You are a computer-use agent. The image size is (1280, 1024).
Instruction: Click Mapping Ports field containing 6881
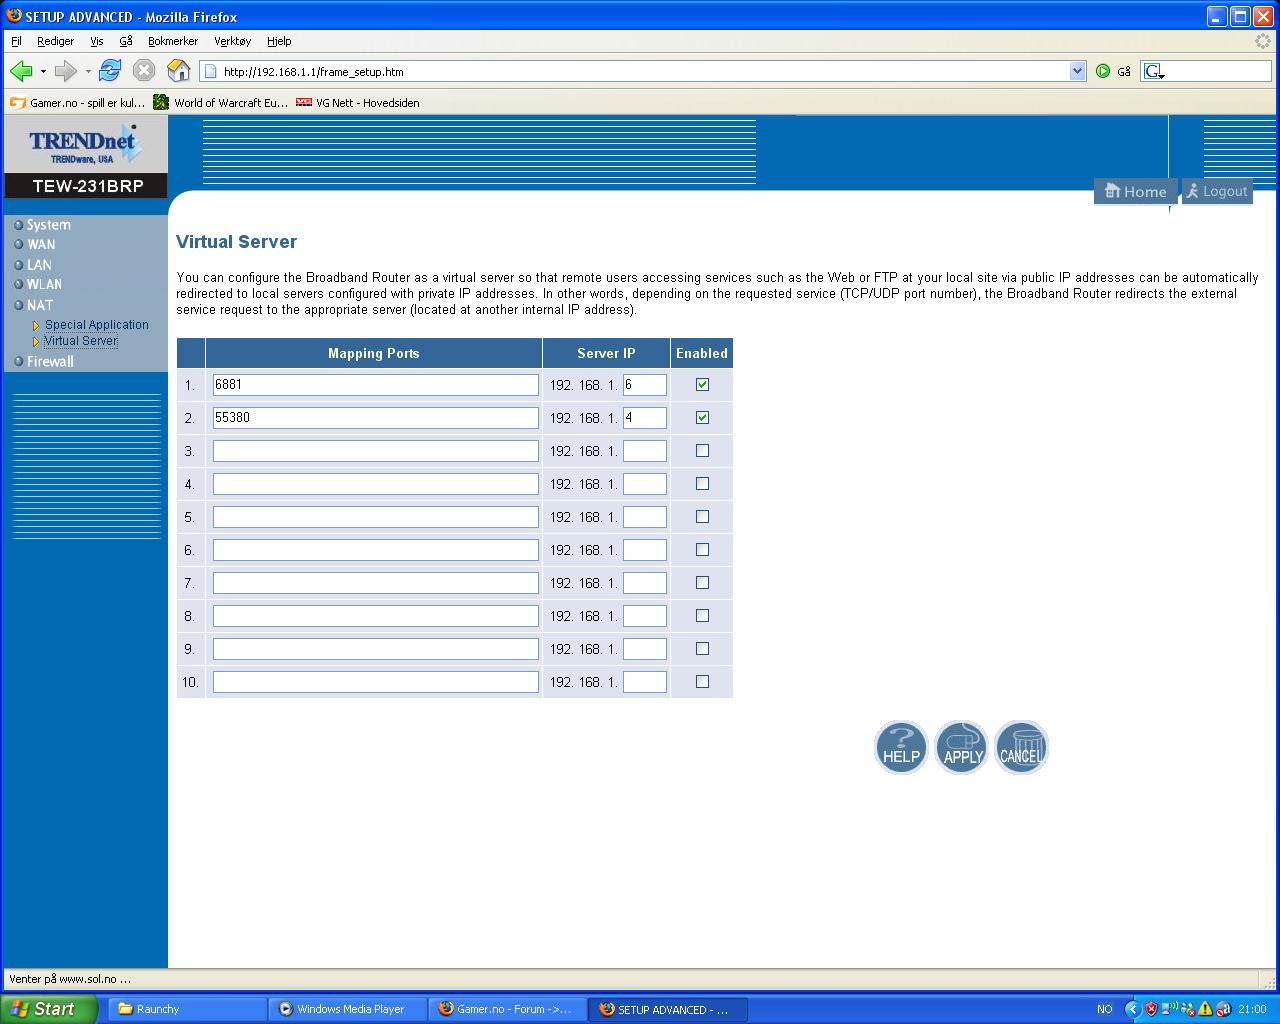coord(376,384)
